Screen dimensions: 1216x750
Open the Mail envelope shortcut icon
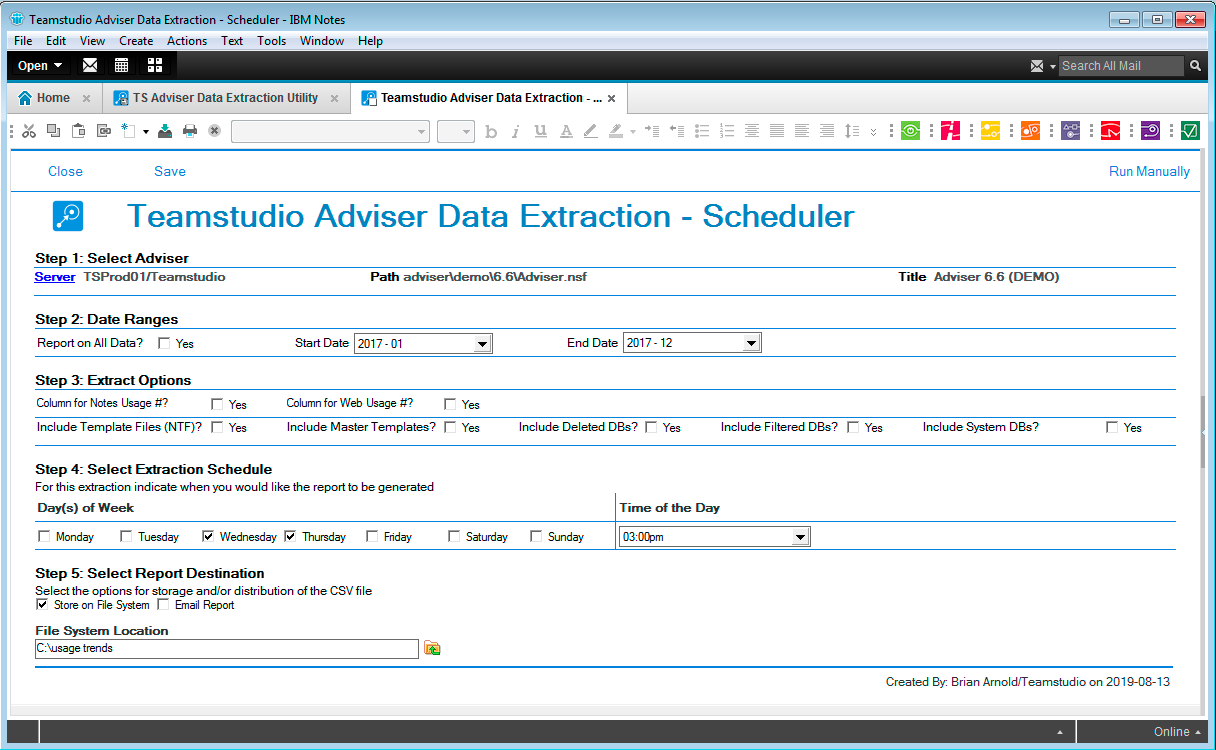pos(90,65)
